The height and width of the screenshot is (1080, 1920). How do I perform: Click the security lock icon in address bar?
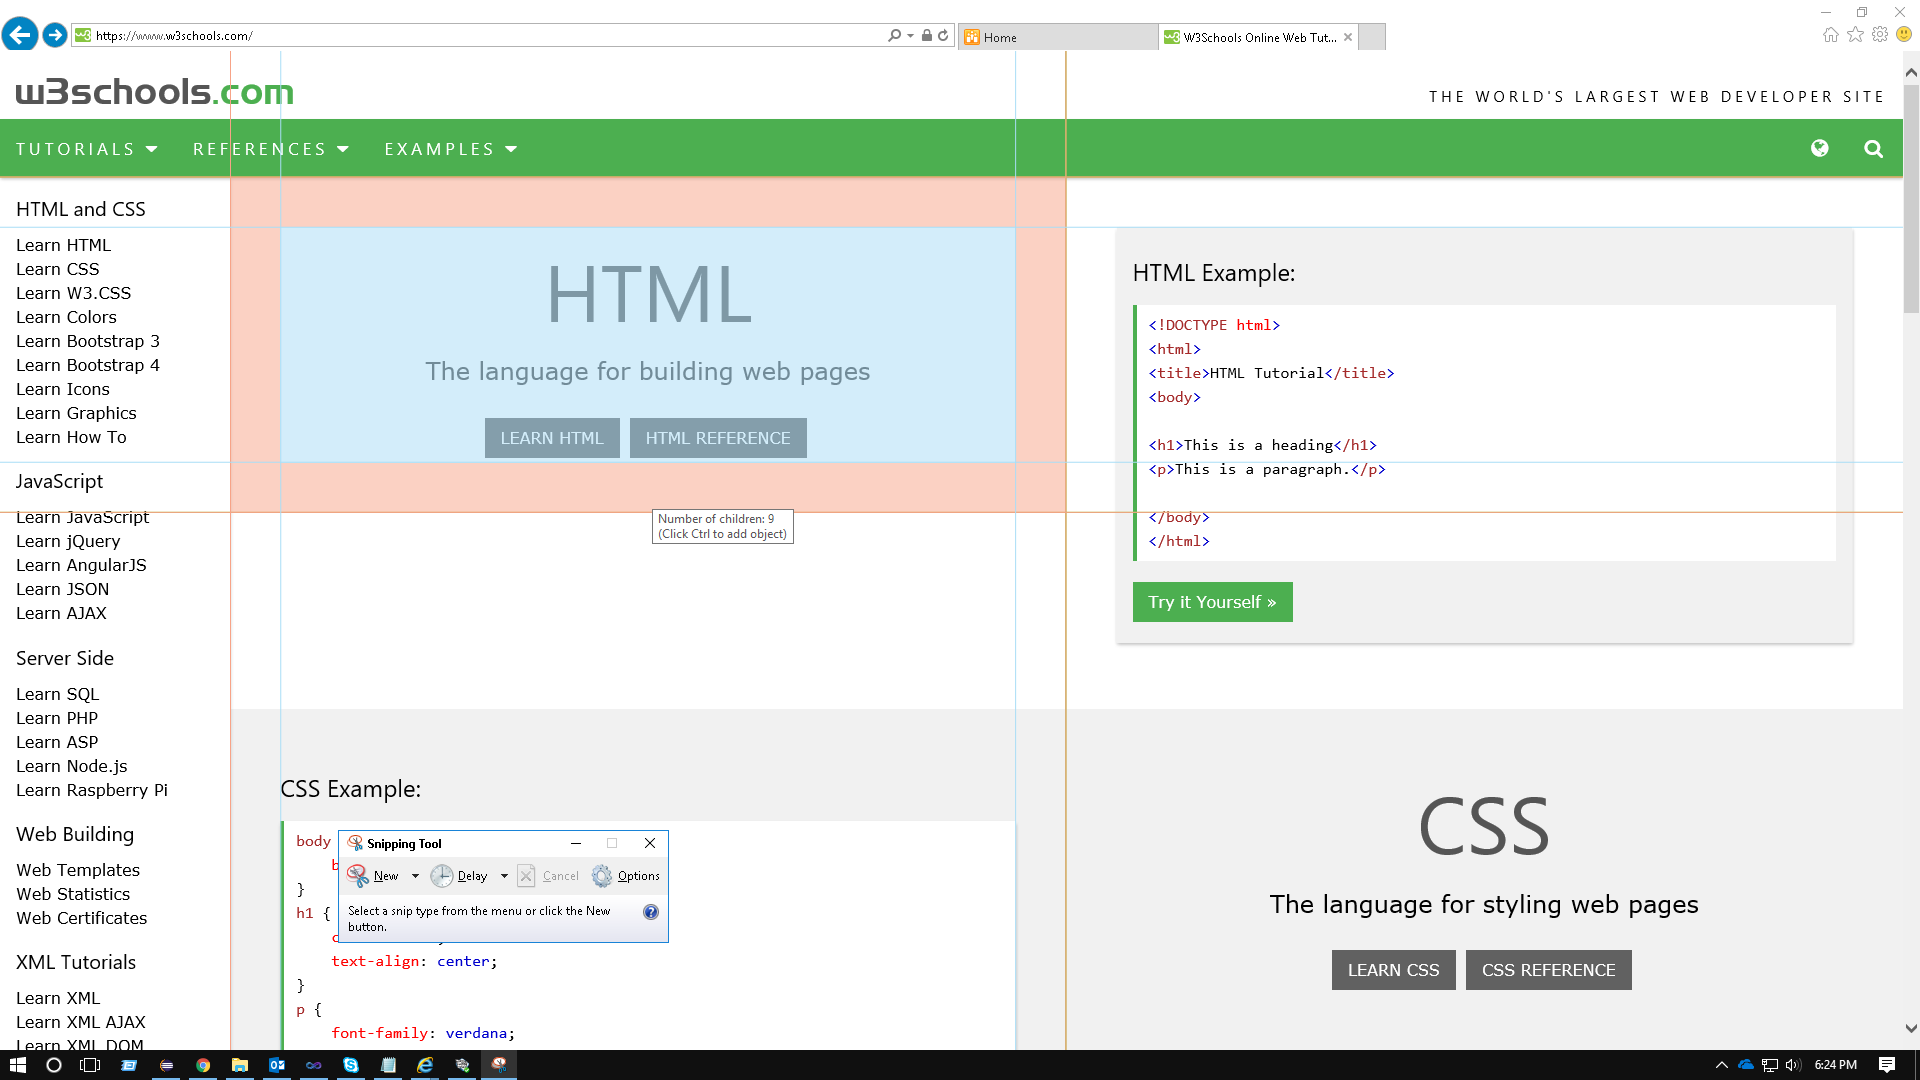927,35
